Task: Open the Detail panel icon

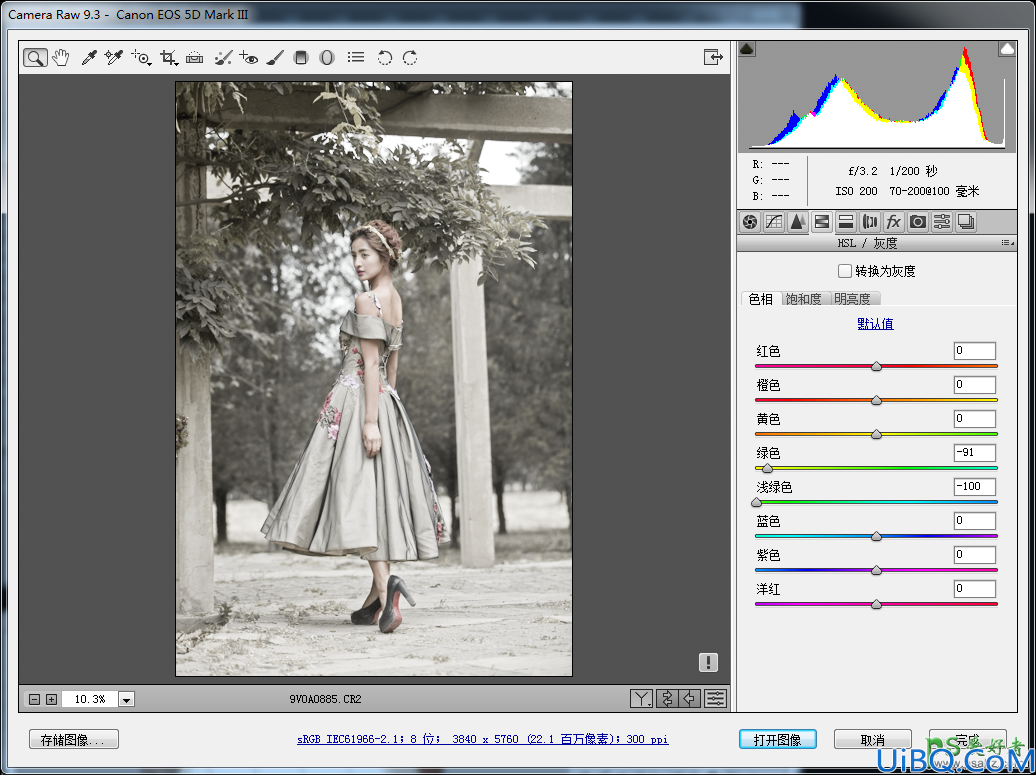Action: pyautogui.click(x=797, y=222)
